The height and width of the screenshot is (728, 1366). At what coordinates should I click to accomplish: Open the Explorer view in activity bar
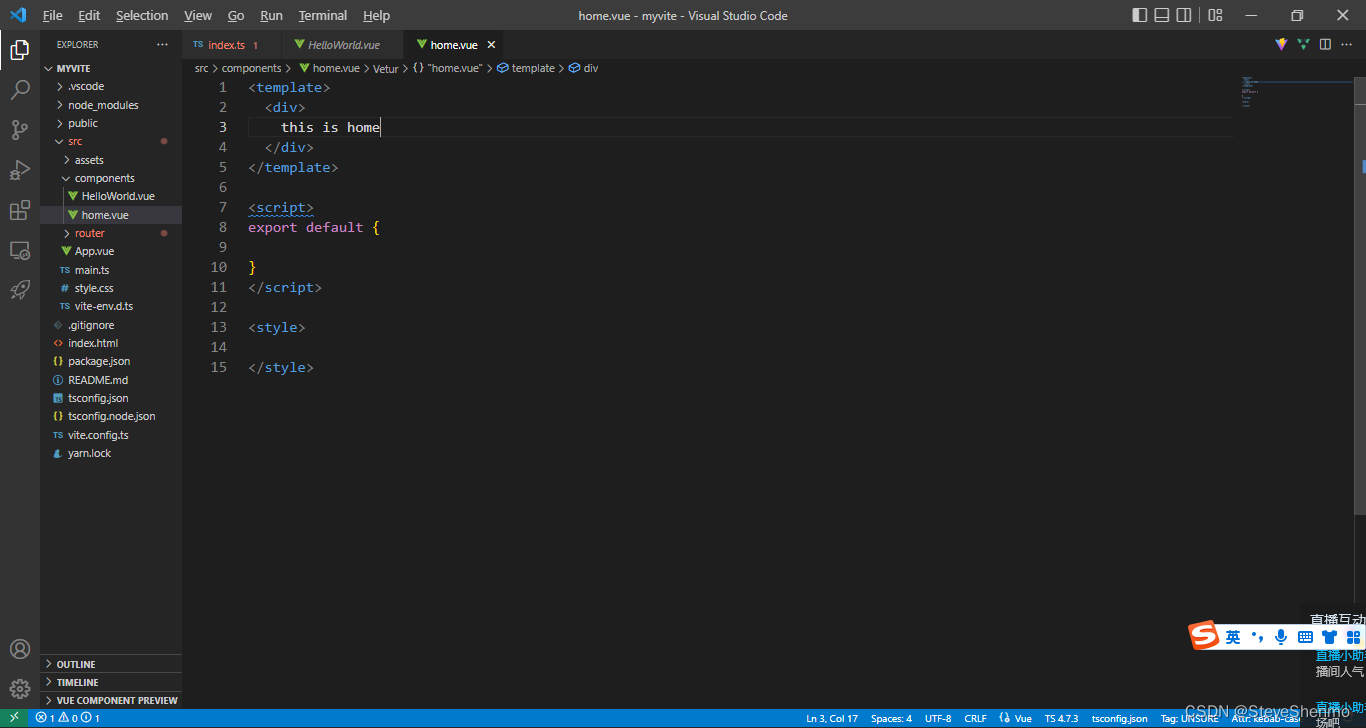tap(19, 49)
